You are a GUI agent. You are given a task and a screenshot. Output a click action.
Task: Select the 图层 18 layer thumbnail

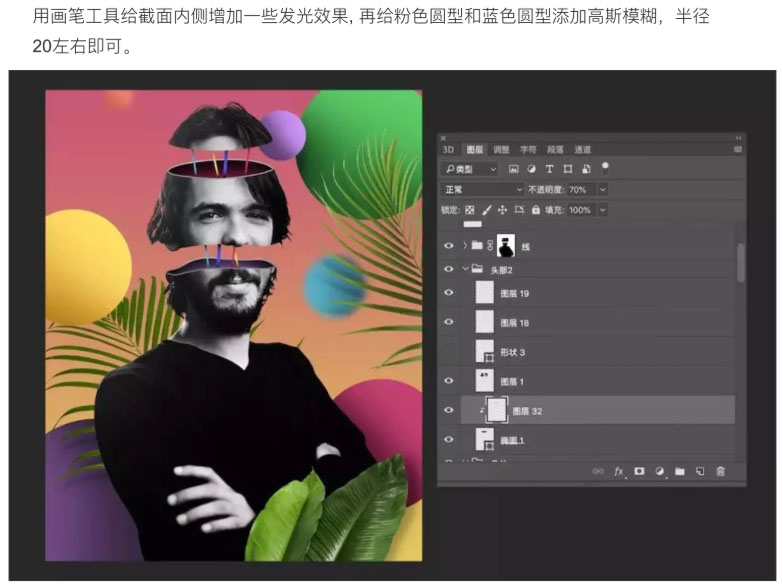[x=484, y=322]
